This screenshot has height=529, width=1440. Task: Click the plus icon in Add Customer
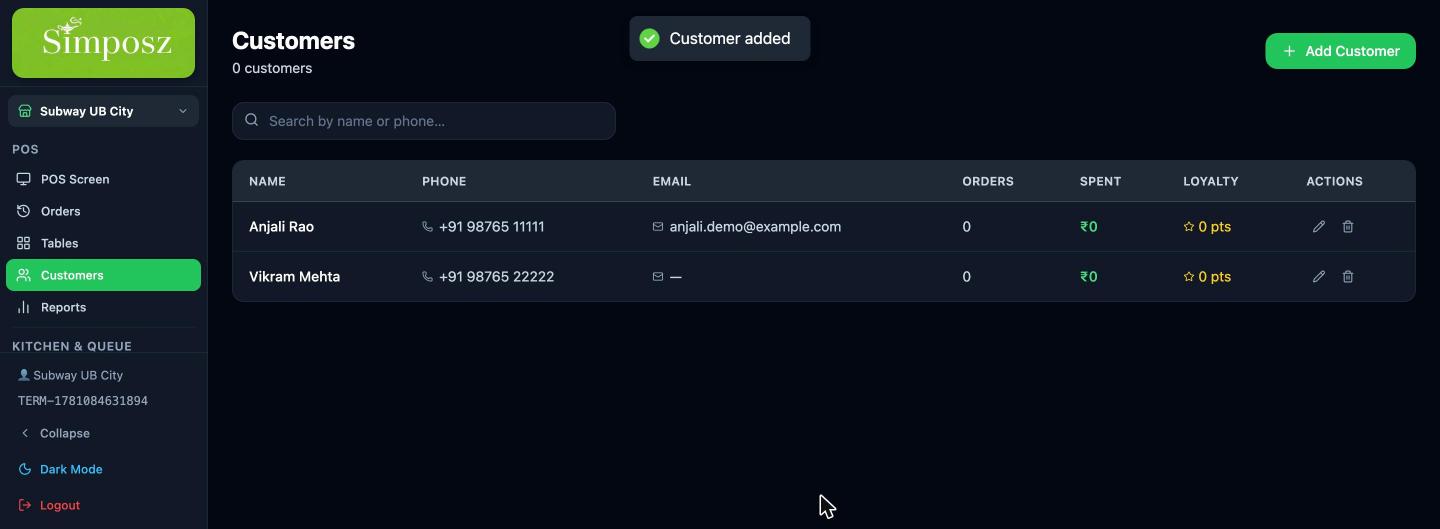click(x=1289, y=51)
